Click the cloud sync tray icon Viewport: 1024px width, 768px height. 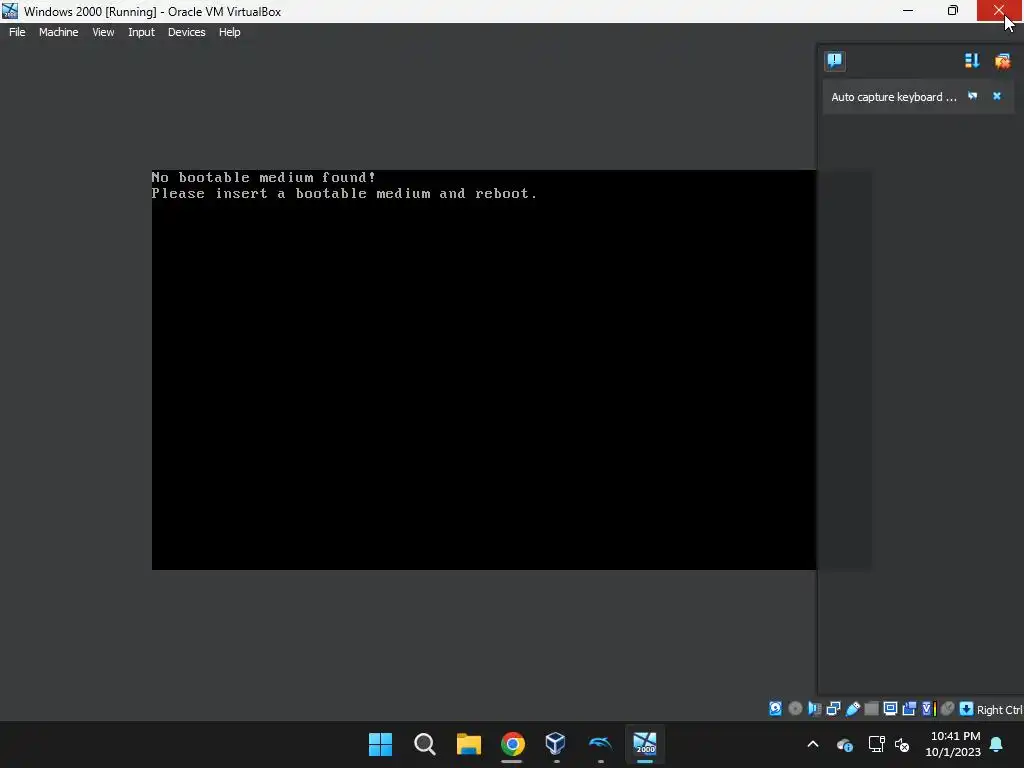pyautogui.click(x=844, y=744)
